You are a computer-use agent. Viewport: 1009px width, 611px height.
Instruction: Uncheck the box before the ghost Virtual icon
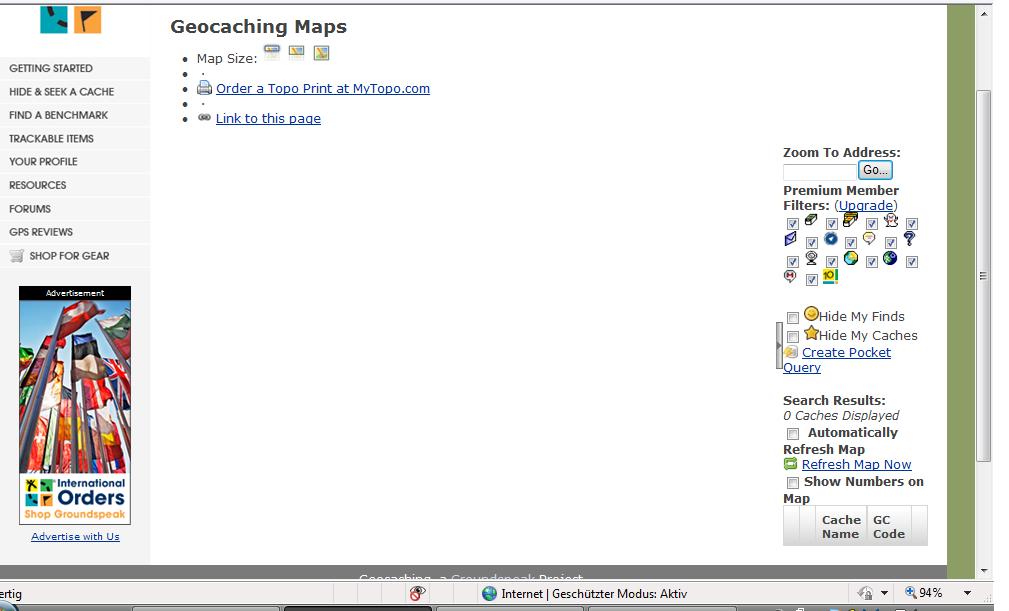871,224
